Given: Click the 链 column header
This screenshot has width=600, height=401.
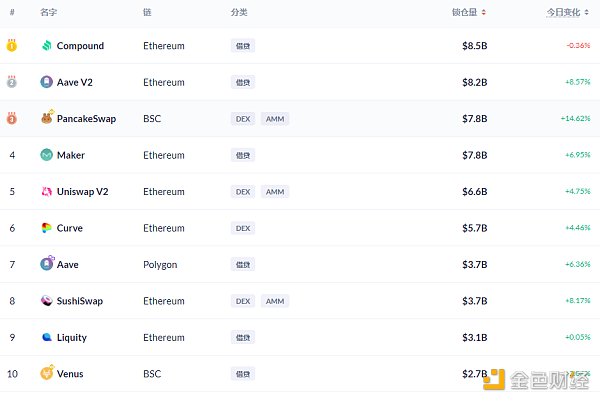Looking at the screenshot, I should [x=147, y=13].
